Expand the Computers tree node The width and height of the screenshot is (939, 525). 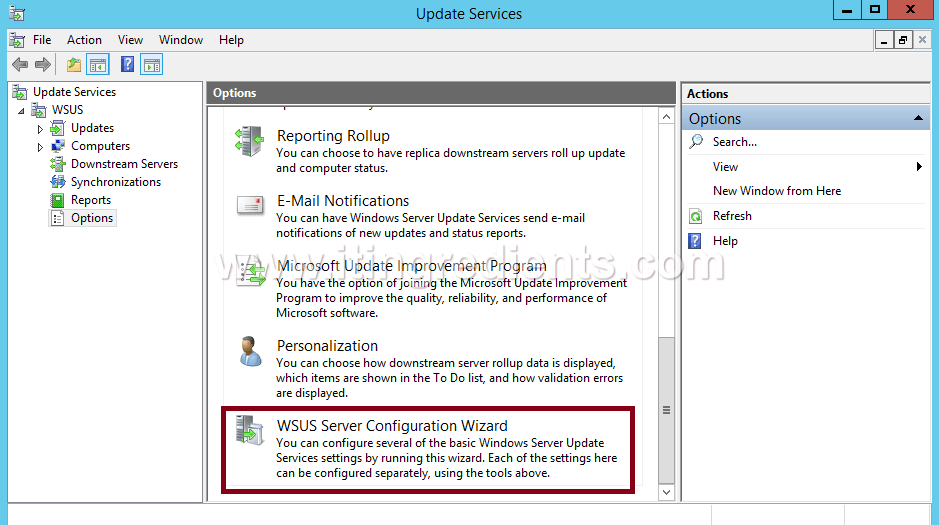click(40, 147)
